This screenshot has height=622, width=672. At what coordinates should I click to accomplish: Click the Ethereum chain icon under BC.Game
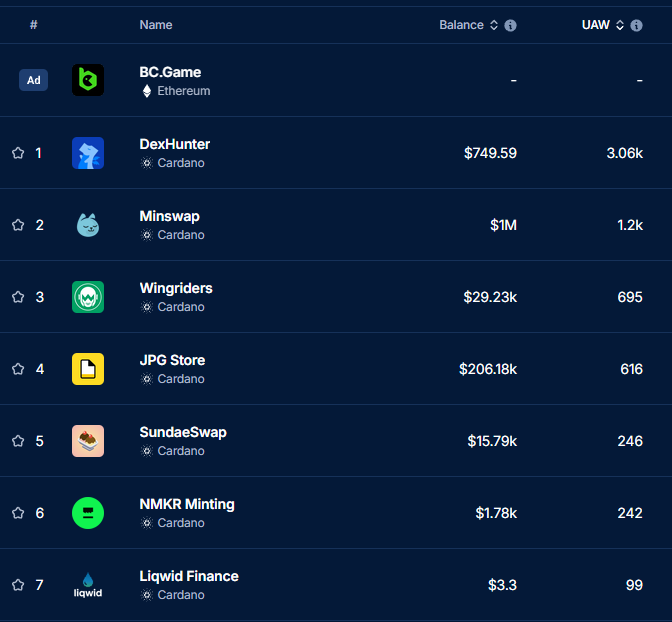pos(147,91)
